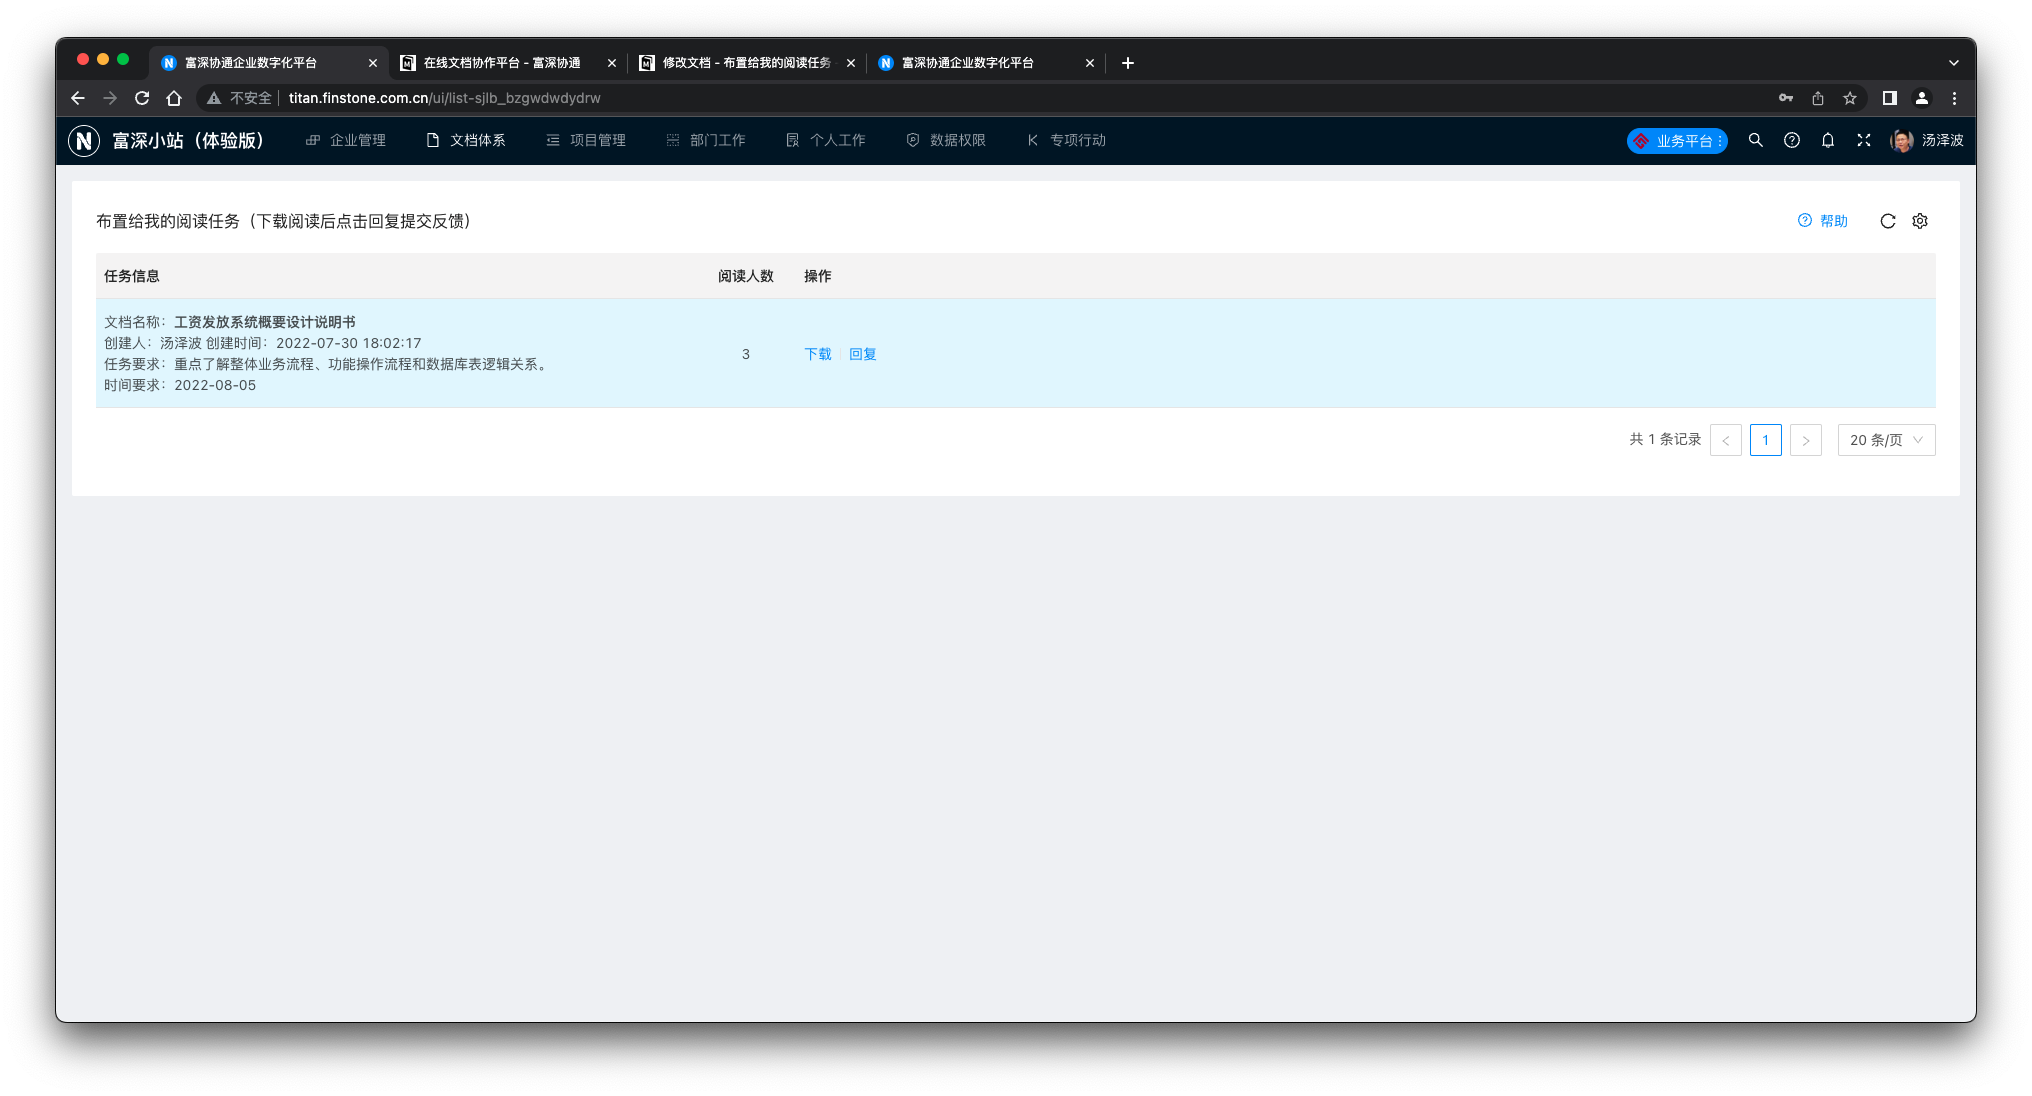Bookmark this page with the star icon
This screenshot has width=2032, height=1096.
[x=1849, y=98]
